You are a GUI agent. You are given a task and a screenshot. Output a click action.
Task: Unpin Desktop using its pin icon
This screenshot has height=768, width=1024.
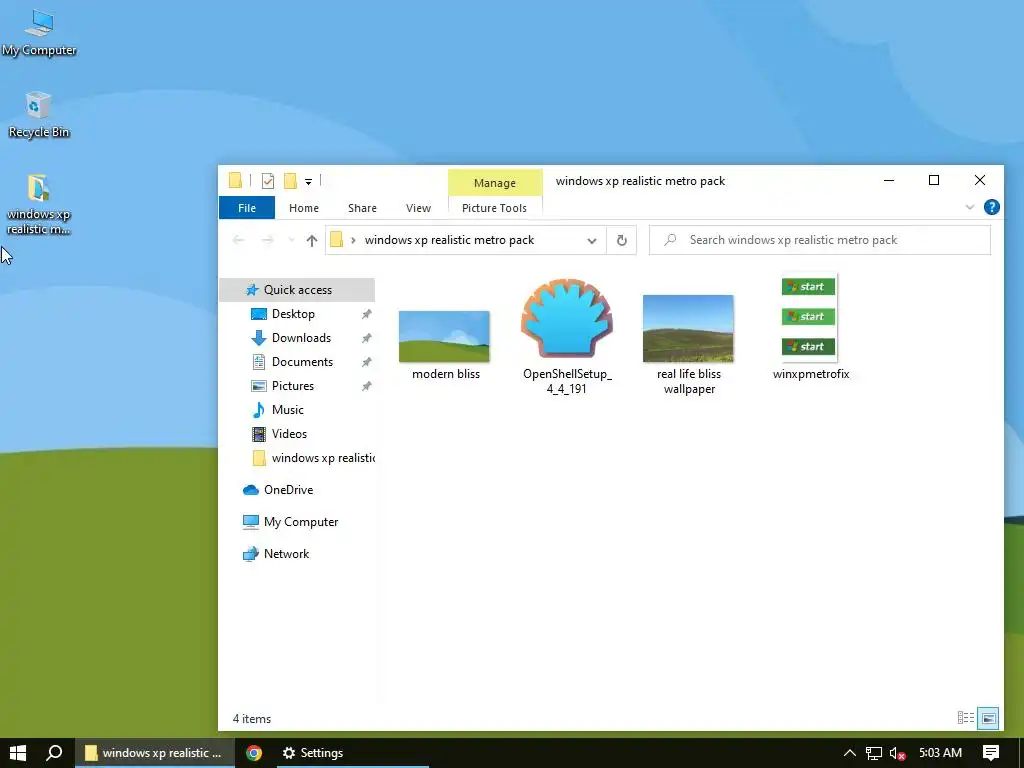click(x=366, y=315)
